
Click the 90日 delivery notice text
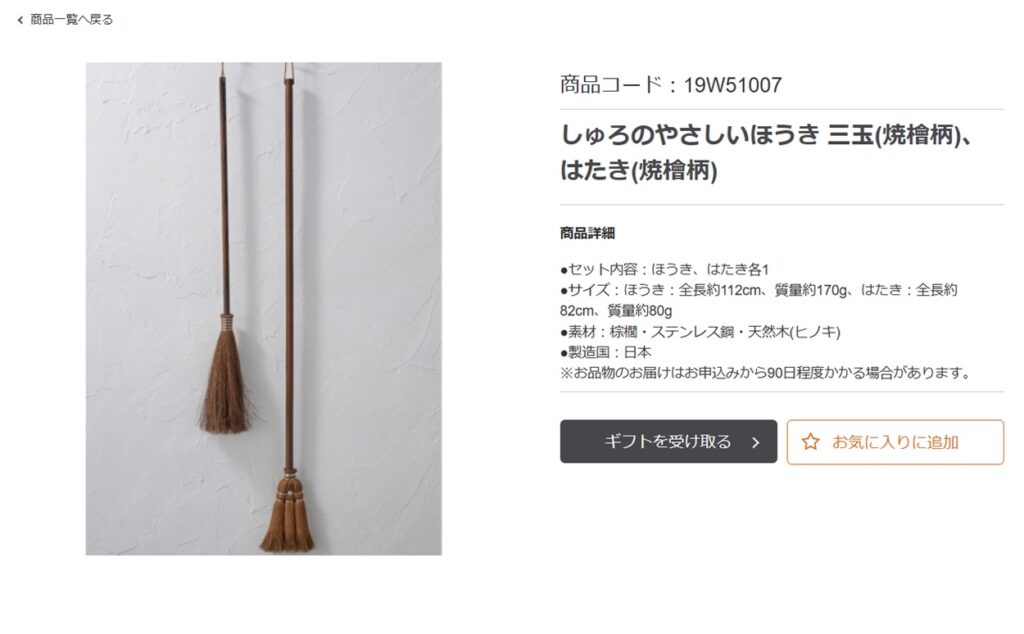coord(765,373)
